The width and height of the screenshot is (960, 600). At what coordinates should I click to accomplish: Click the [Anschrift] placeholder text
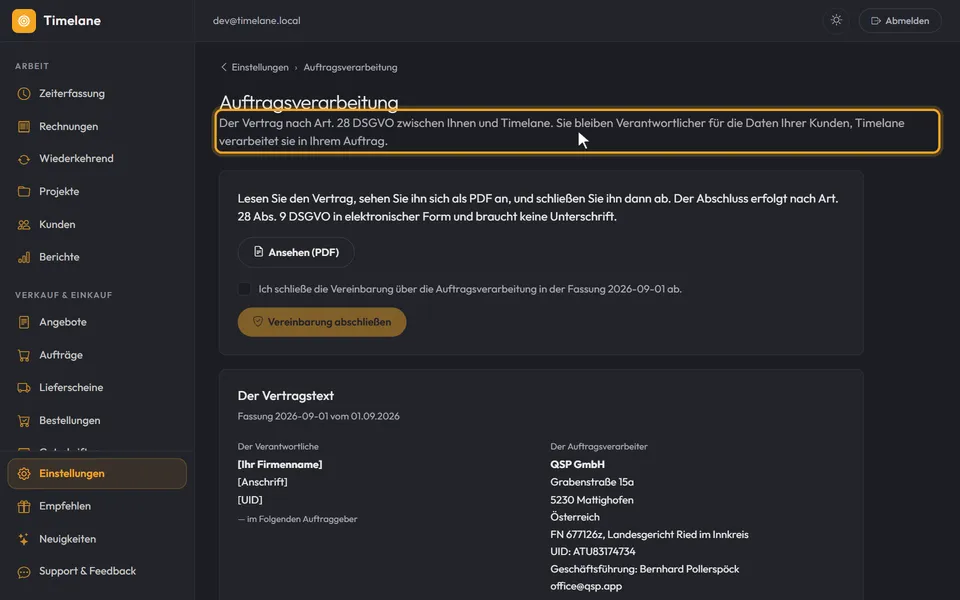[262, 482]
